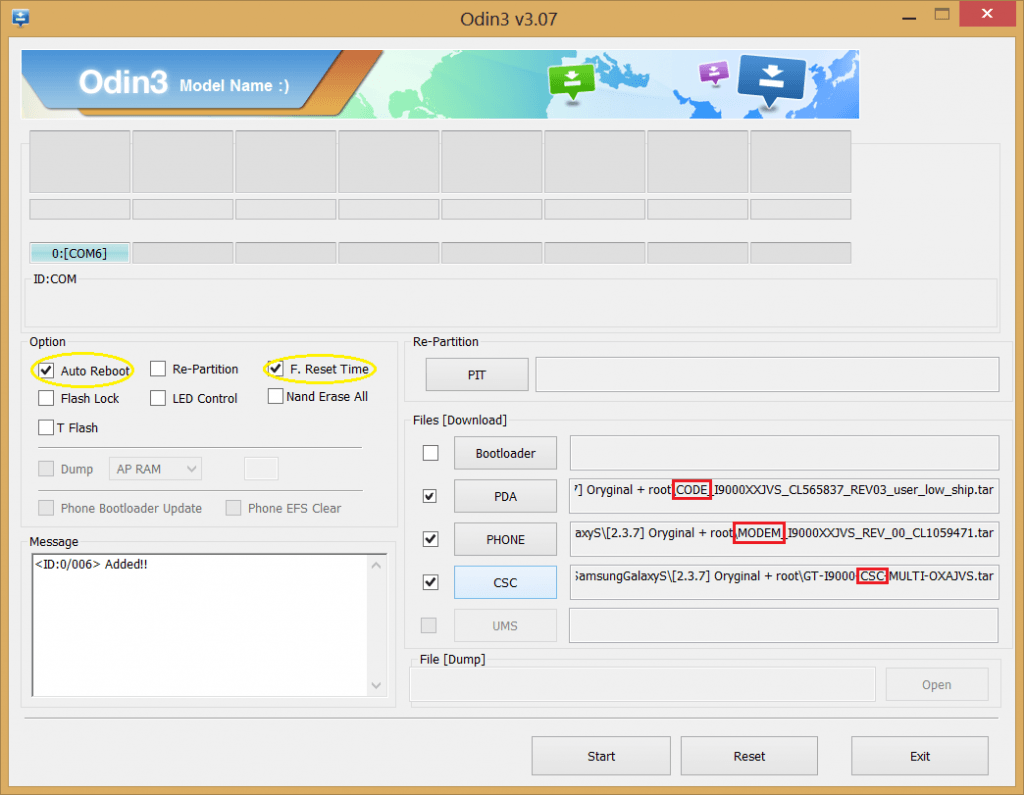The image size is (1024, 795).
Task: Uncheck the CSC file checkbox
Action: click(430, 582)
